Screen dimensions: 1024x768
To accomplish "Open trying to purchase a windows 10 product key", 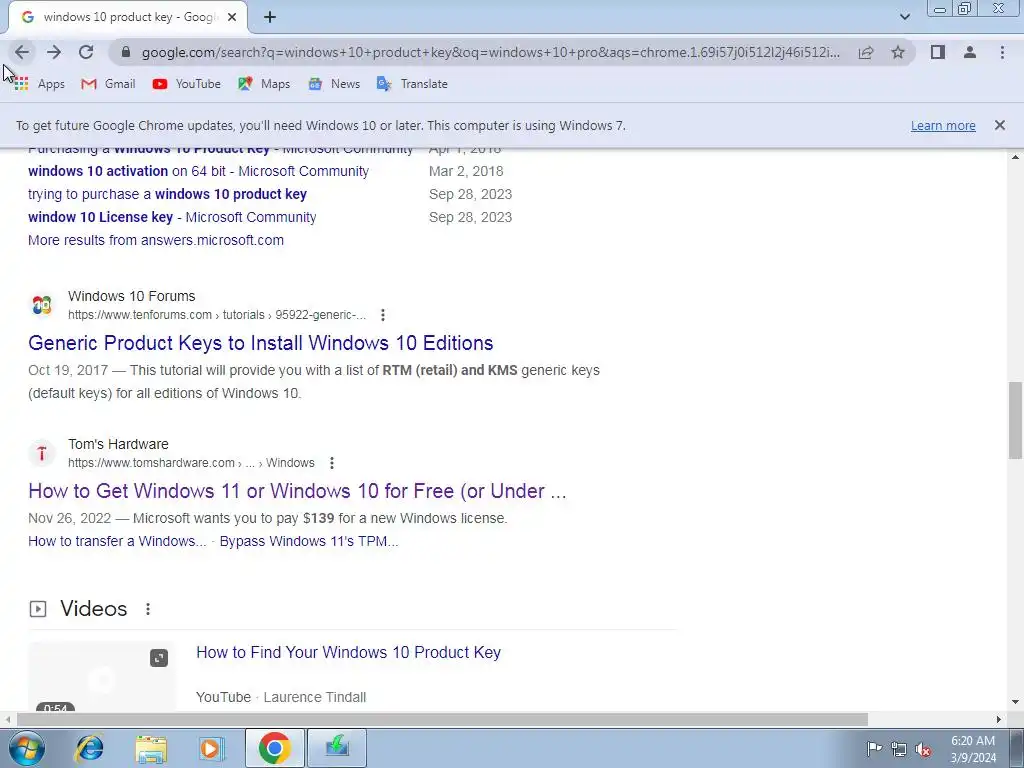I will coord(167,194).
